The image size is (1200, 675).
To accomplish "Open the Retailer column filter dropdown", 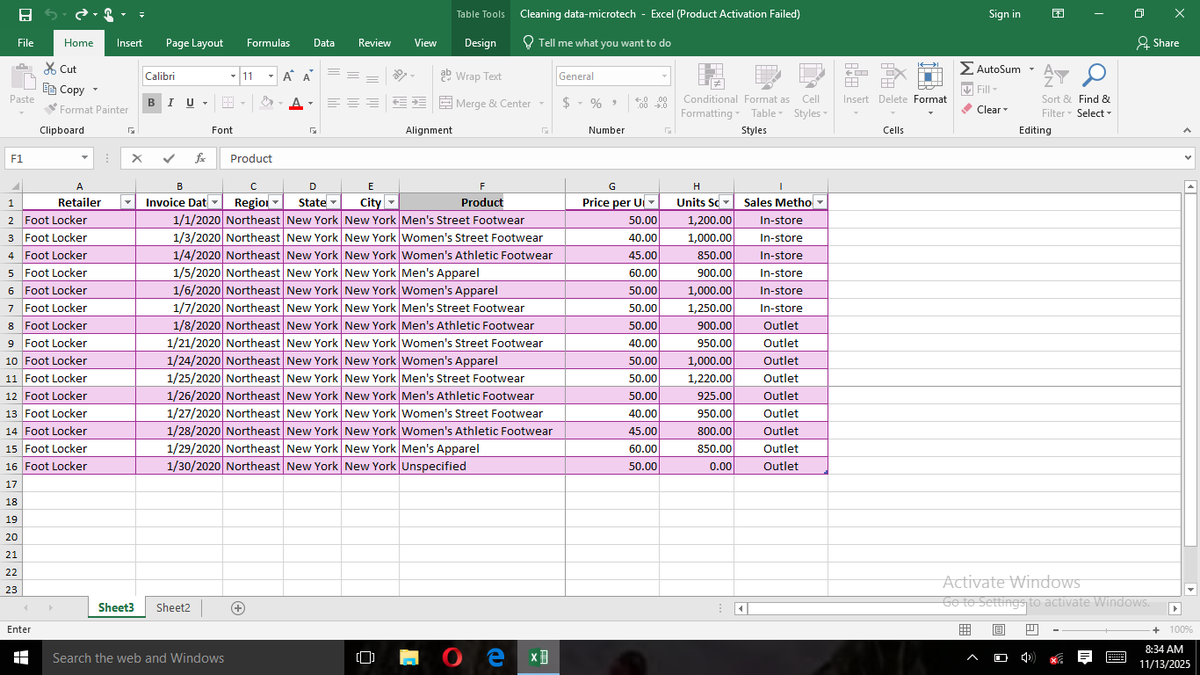I will (127, 203).
